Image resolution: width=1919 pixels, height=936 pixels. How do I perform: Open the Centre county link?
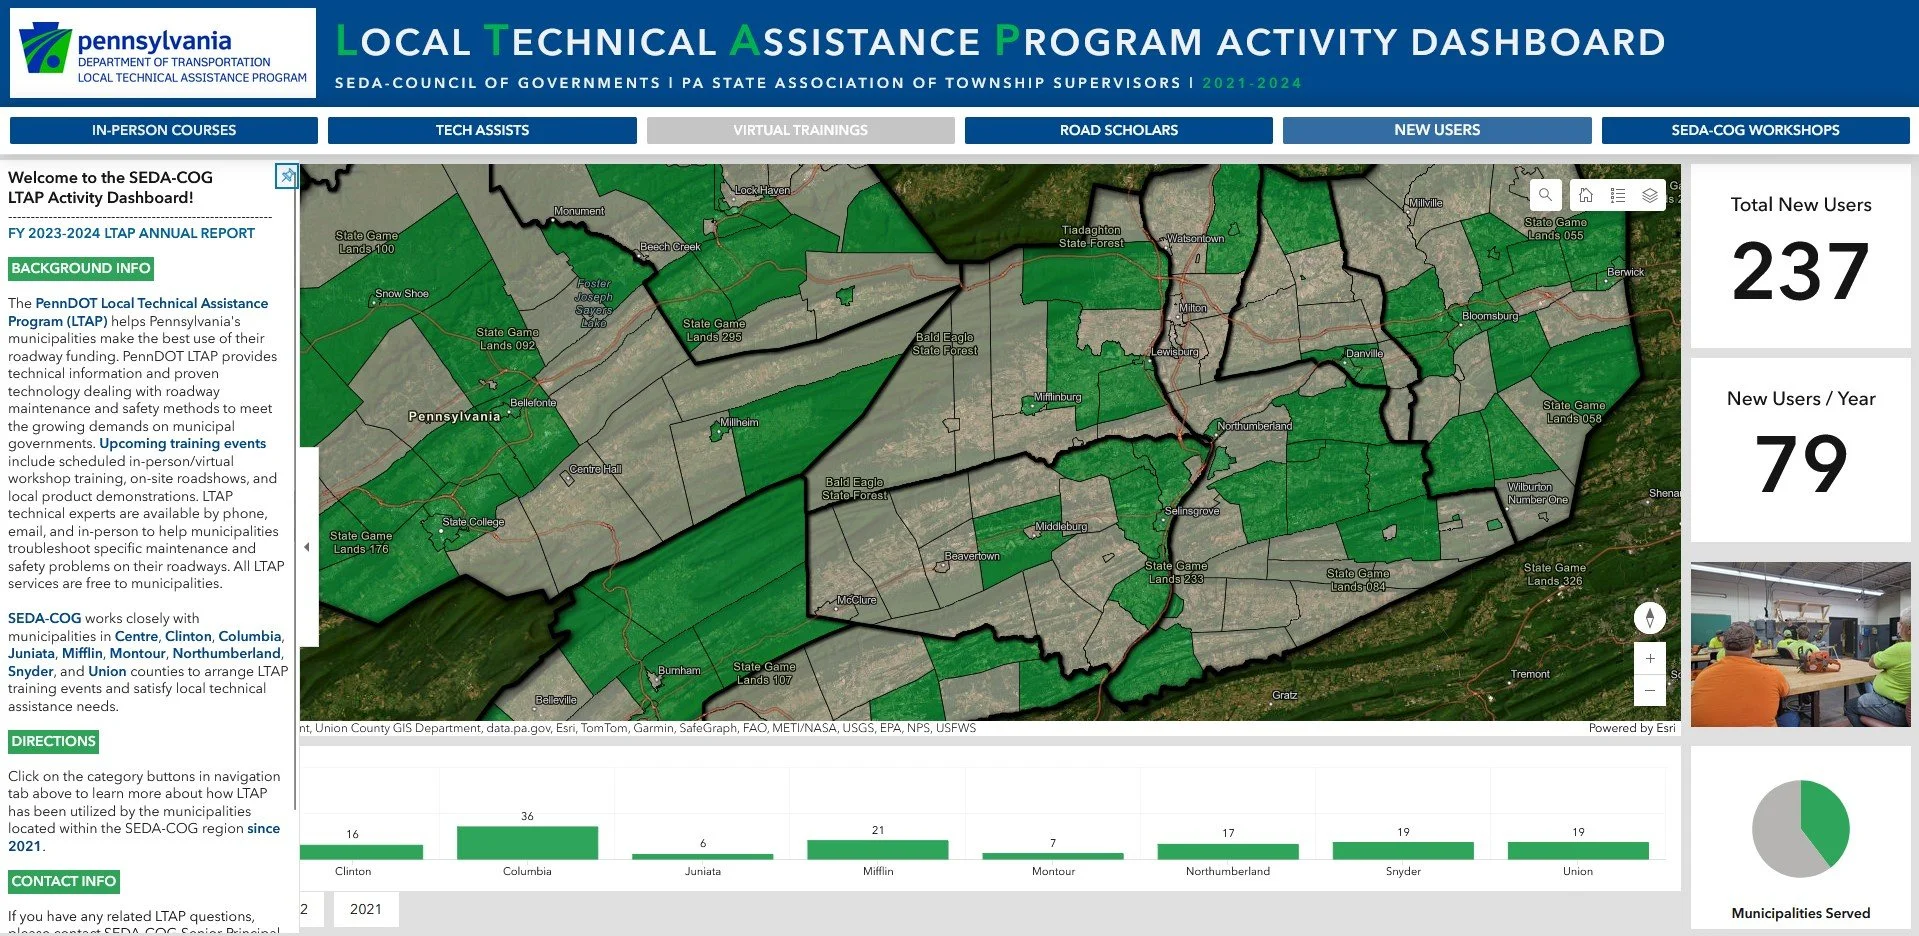[x=136, y=636]
